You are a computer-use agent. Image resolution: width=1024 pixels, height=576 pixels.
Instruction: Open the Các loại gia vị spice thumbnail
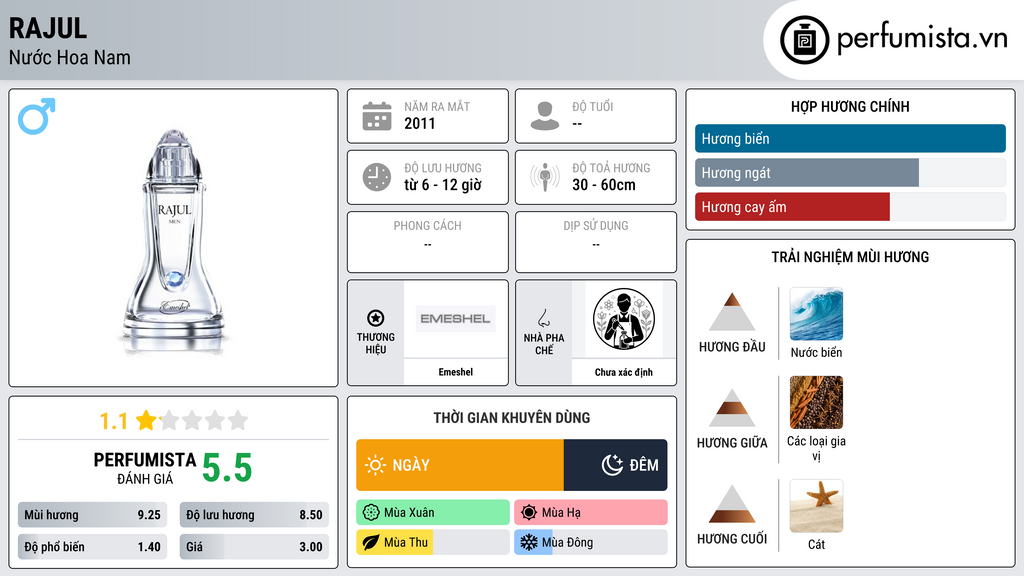pos(816,402)
